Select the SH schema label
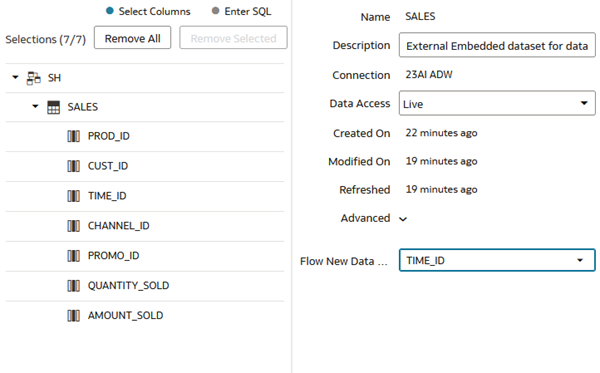 (x=54, y=78)
